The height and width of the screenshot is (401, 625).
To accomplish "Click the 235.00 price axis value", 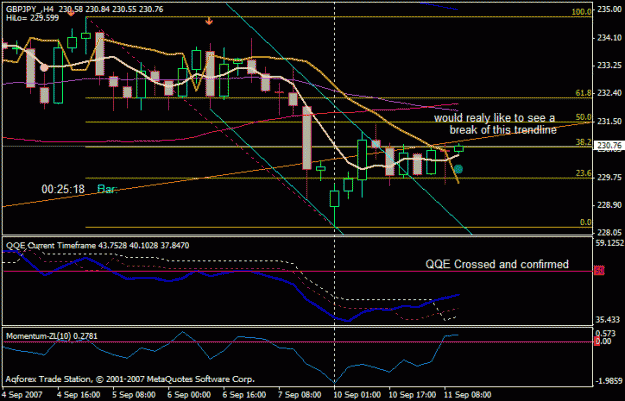I will (609, 10).
